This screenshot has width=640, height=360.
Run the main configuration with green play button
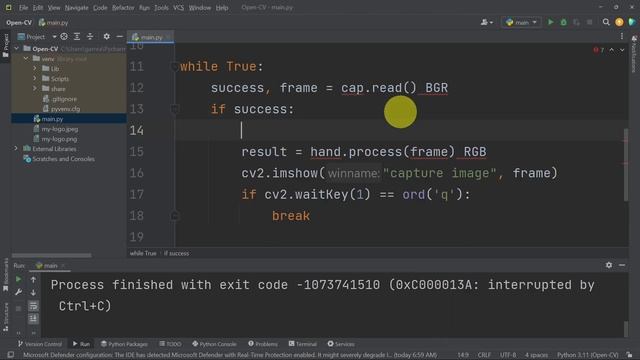[551, 22]
